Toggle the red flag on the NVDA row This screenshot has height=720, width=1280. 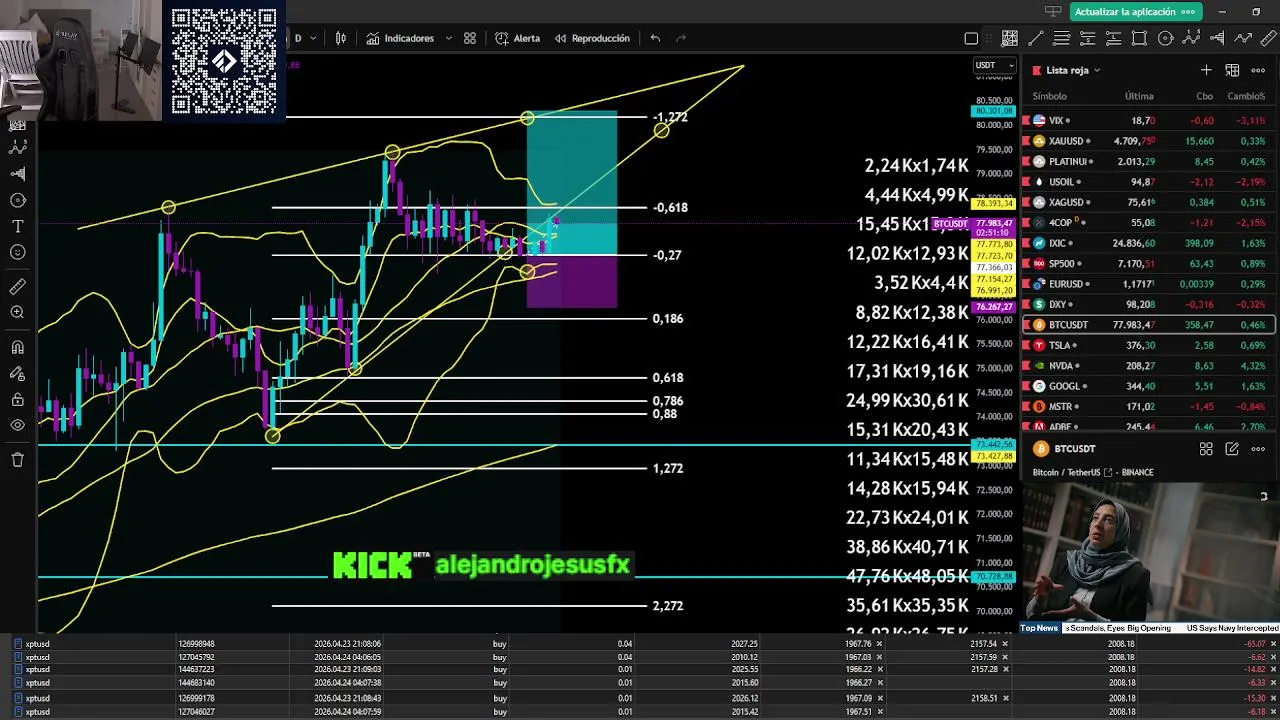[1026, 366]
